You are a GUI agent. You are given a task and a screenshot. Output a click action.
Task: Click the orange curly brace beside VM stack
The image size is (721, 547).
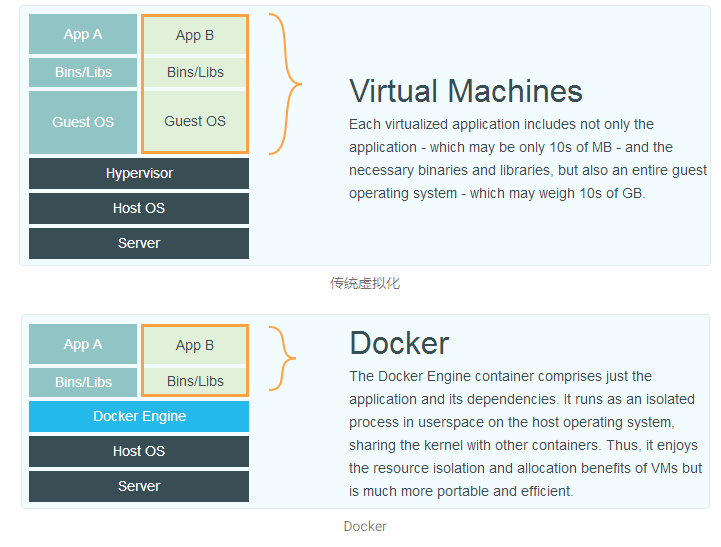[x=285, y=84]
